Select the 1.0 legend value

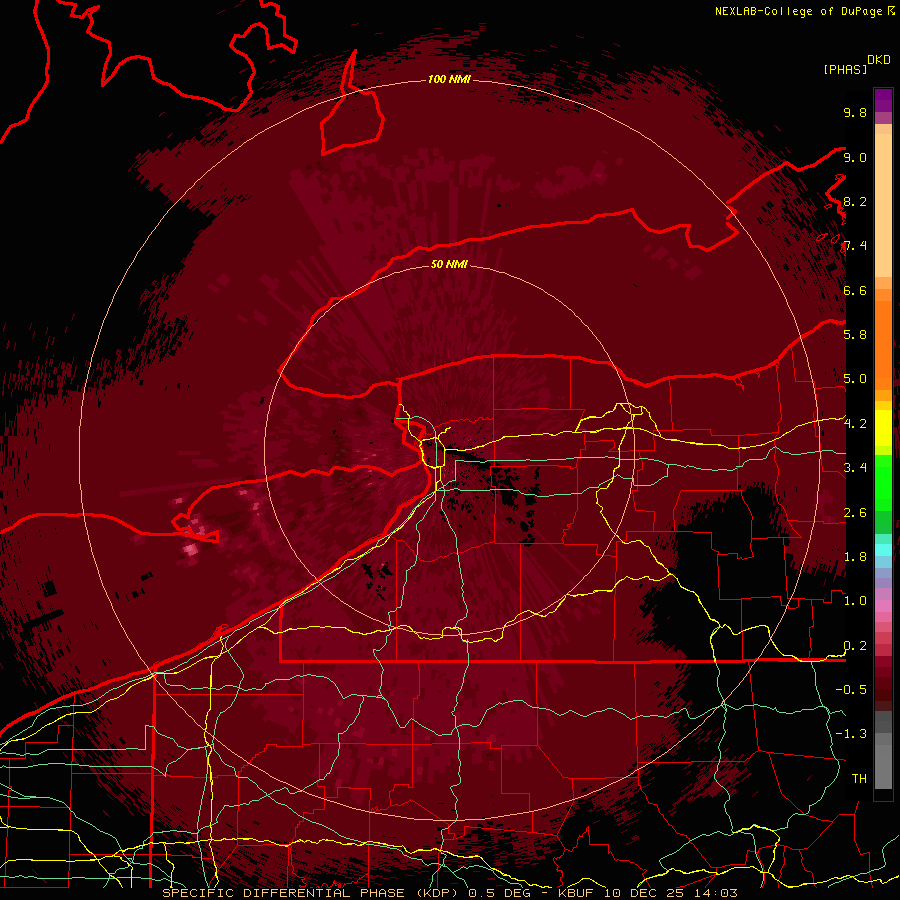click(x=855, y=600)
